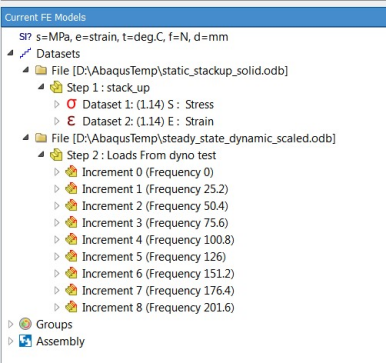Expand Increment 3 (Frequency 75.6)
This screenshot has height=364, width=387.
(57, 223)
